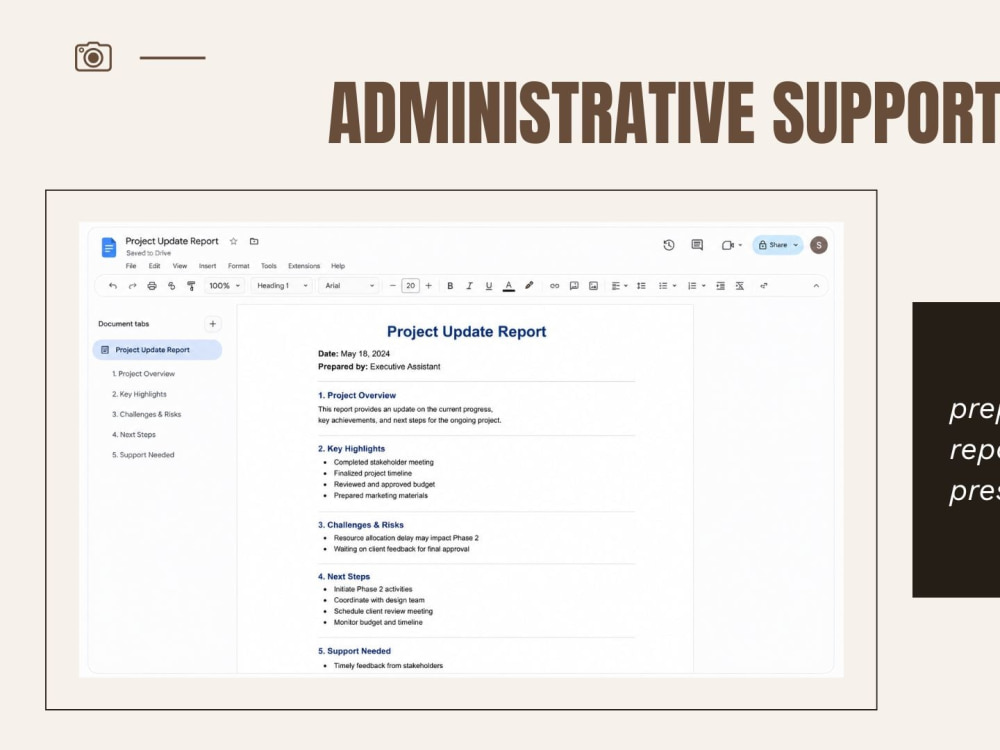
Task: Open the Tools menu
Action: pos(268,266)
